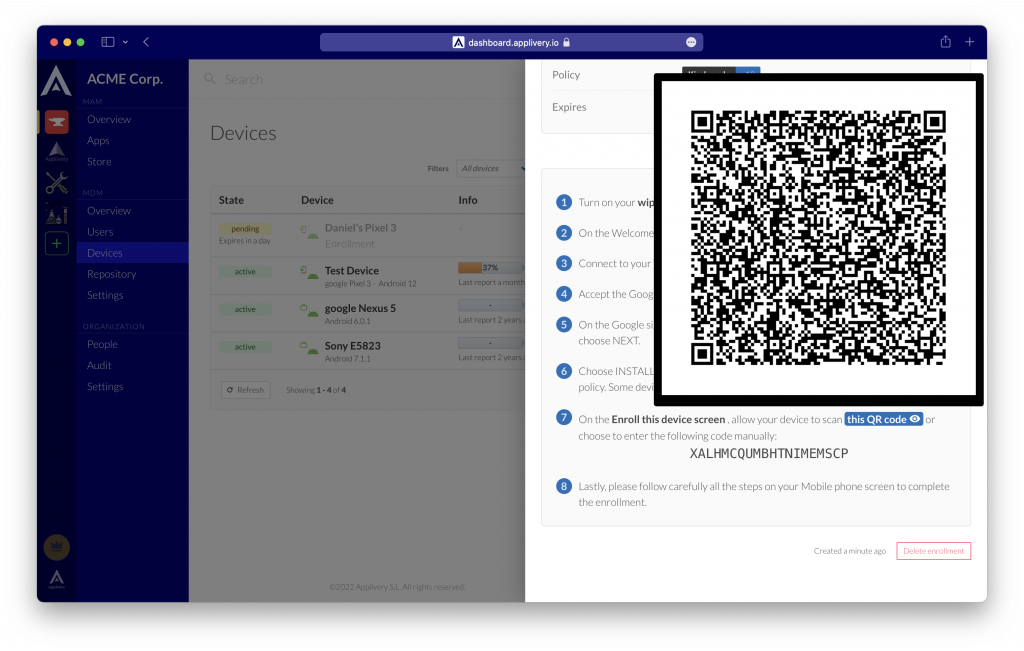Open the address bar more options button
This screenshot has width=1024, height=651.
pos(691,42)
